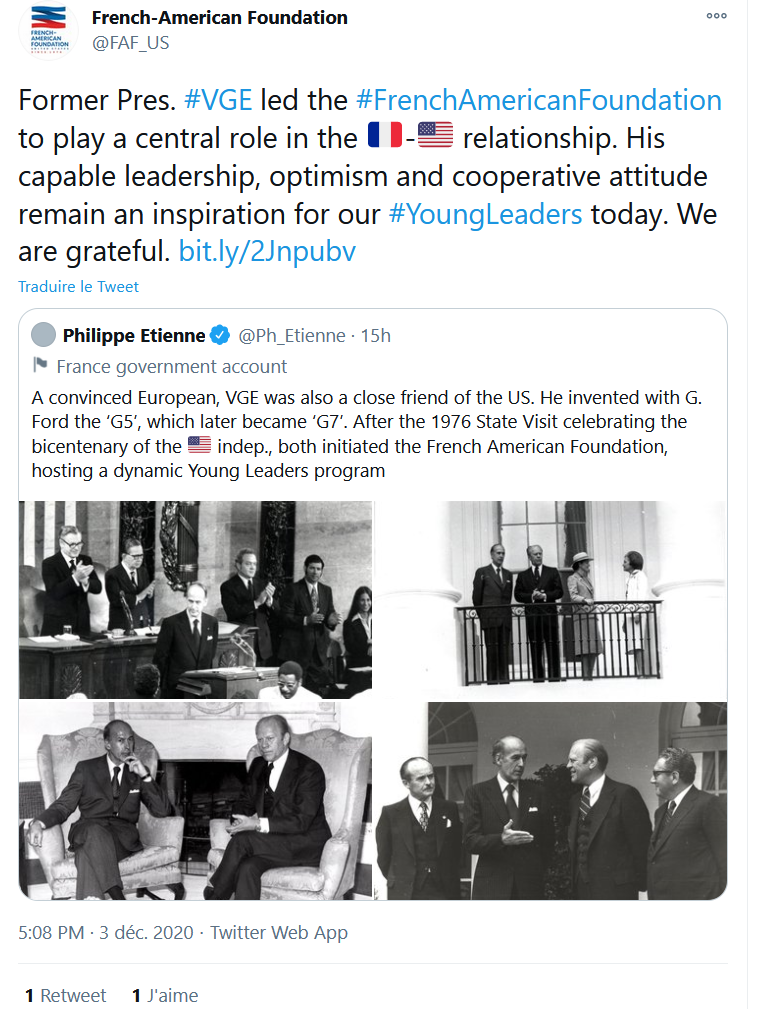Open the balcony photo thumbnail

[551, 599]
